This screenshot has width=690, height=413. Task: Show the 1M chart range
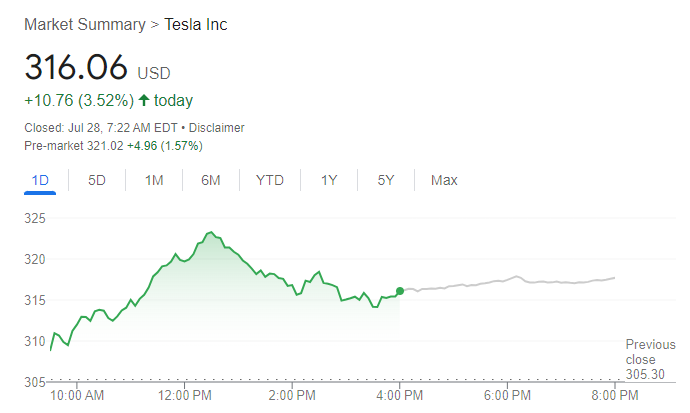point(154,180)
